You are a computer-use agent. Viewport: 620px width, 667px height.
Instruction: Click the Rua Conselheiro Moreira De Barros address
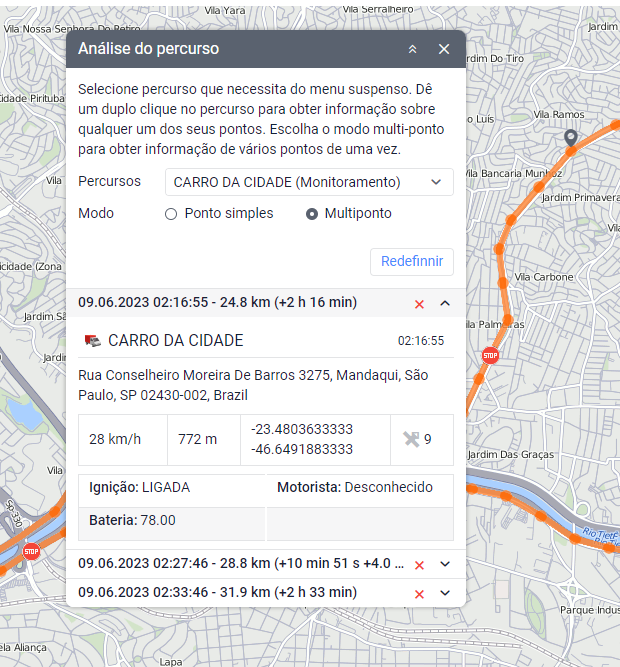pyautogui.click(x=253, y=385)
